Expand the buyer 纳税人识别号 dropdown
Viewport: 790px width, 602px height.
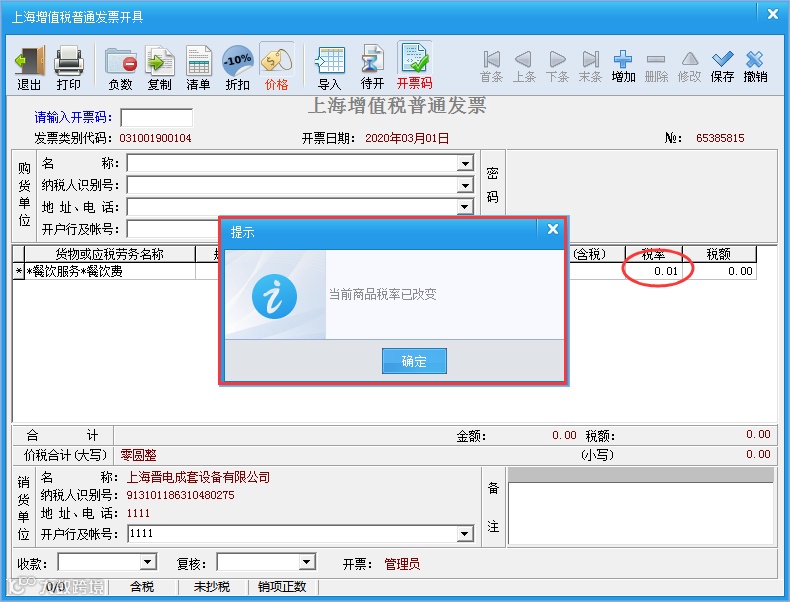pyautogui.click(x=465, y=185)
